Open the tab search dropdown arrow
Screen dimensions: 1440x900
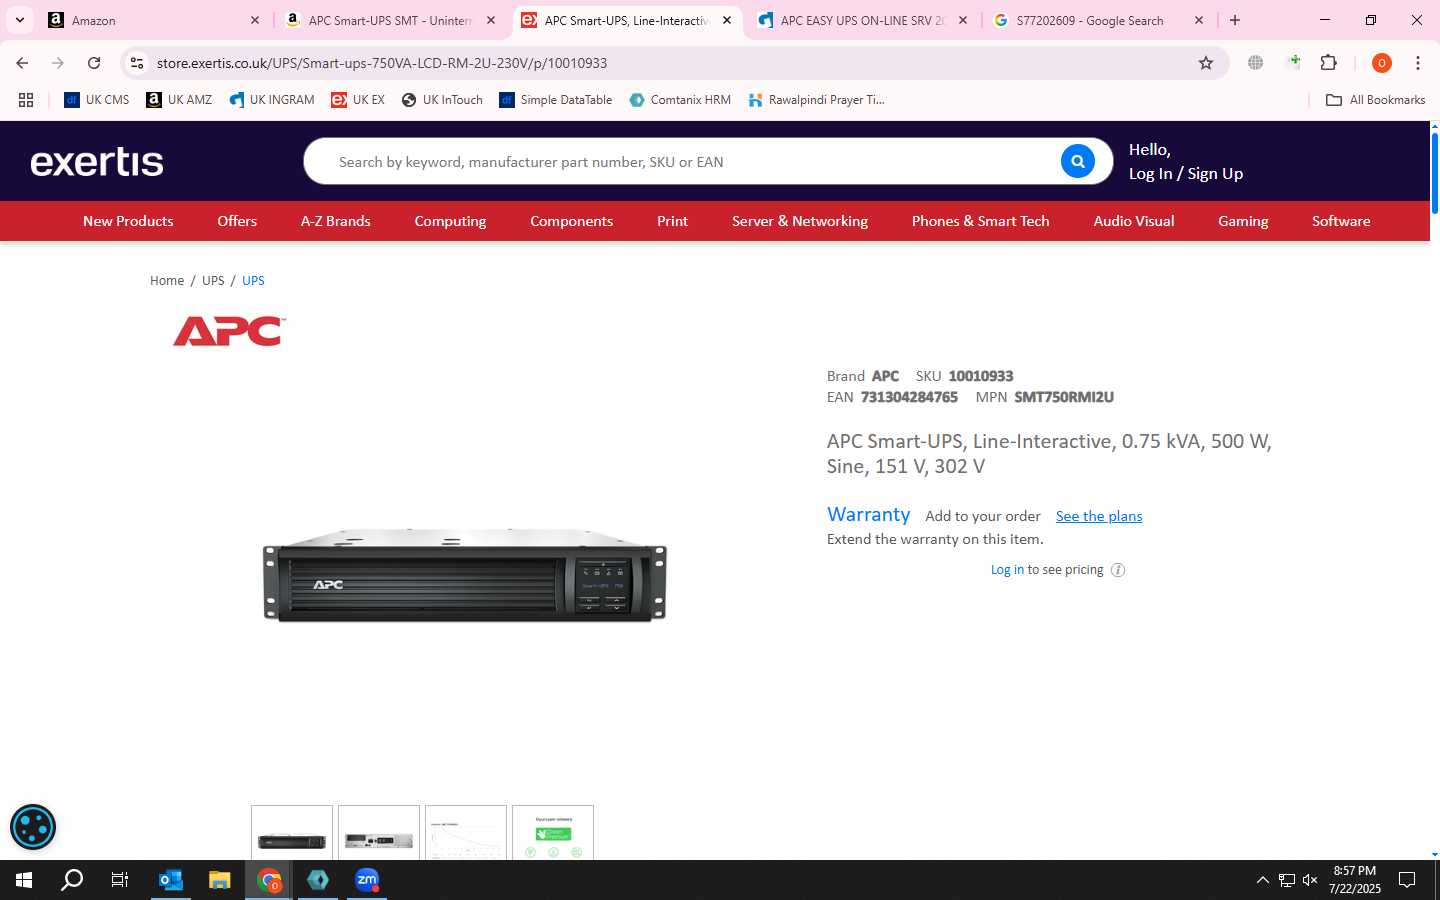pos(20,20)
